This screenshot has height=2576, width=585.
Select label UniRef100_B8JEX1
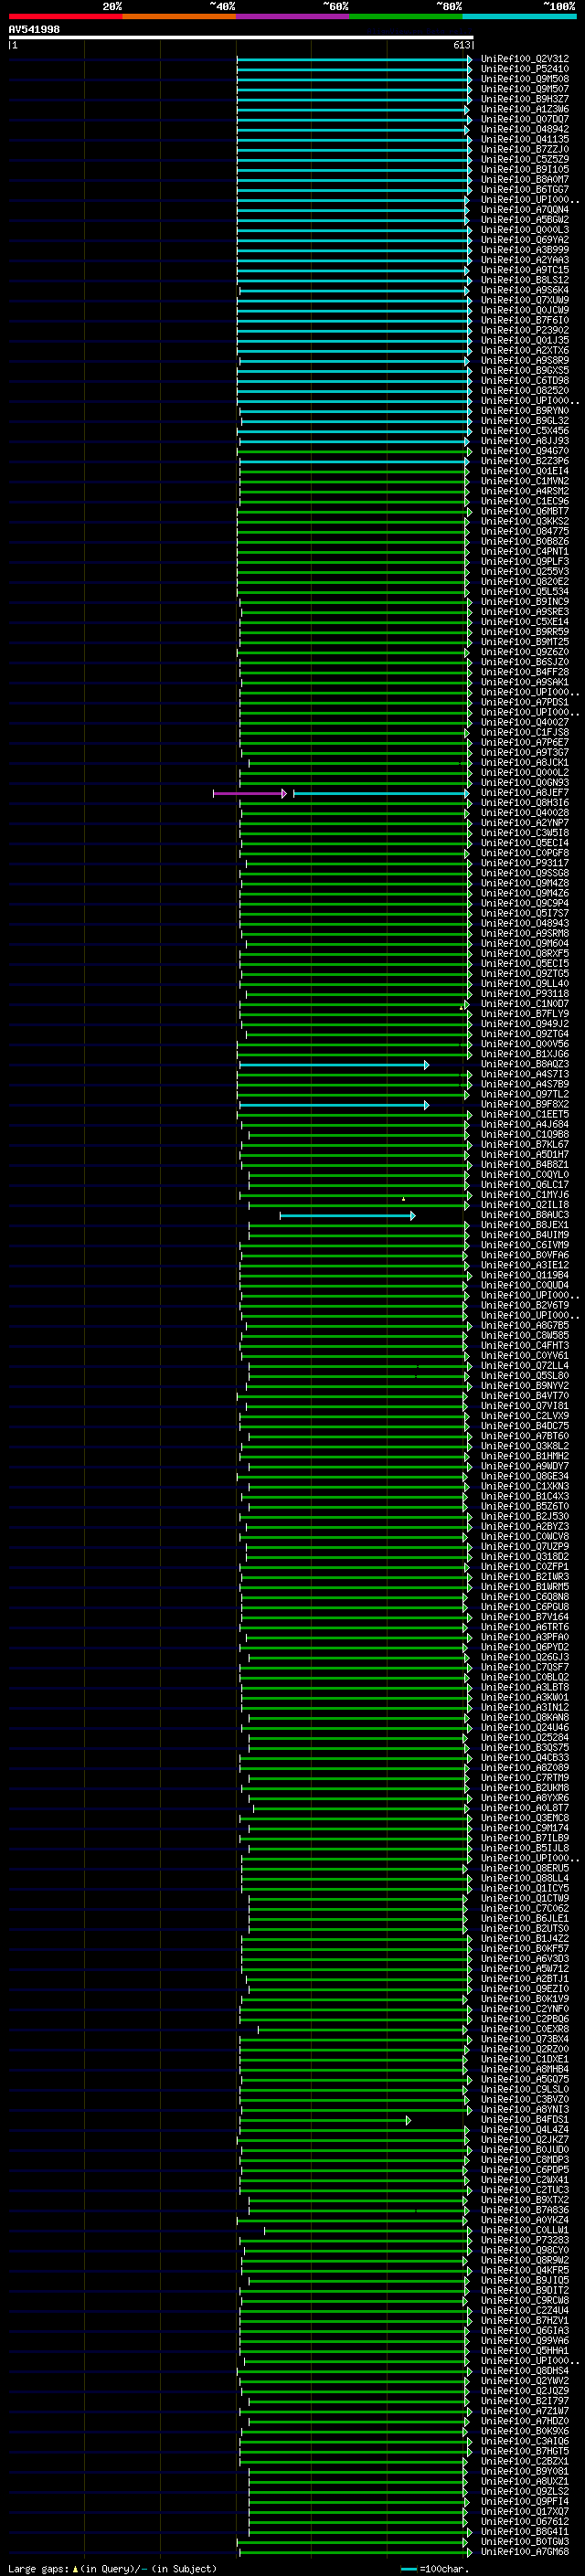pyautogui.click(x=524, y=1225)
